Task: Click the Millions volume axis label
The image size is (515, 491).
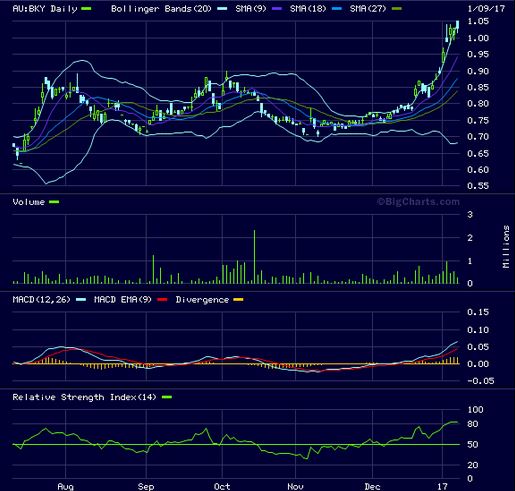Action: coord(506,247)
